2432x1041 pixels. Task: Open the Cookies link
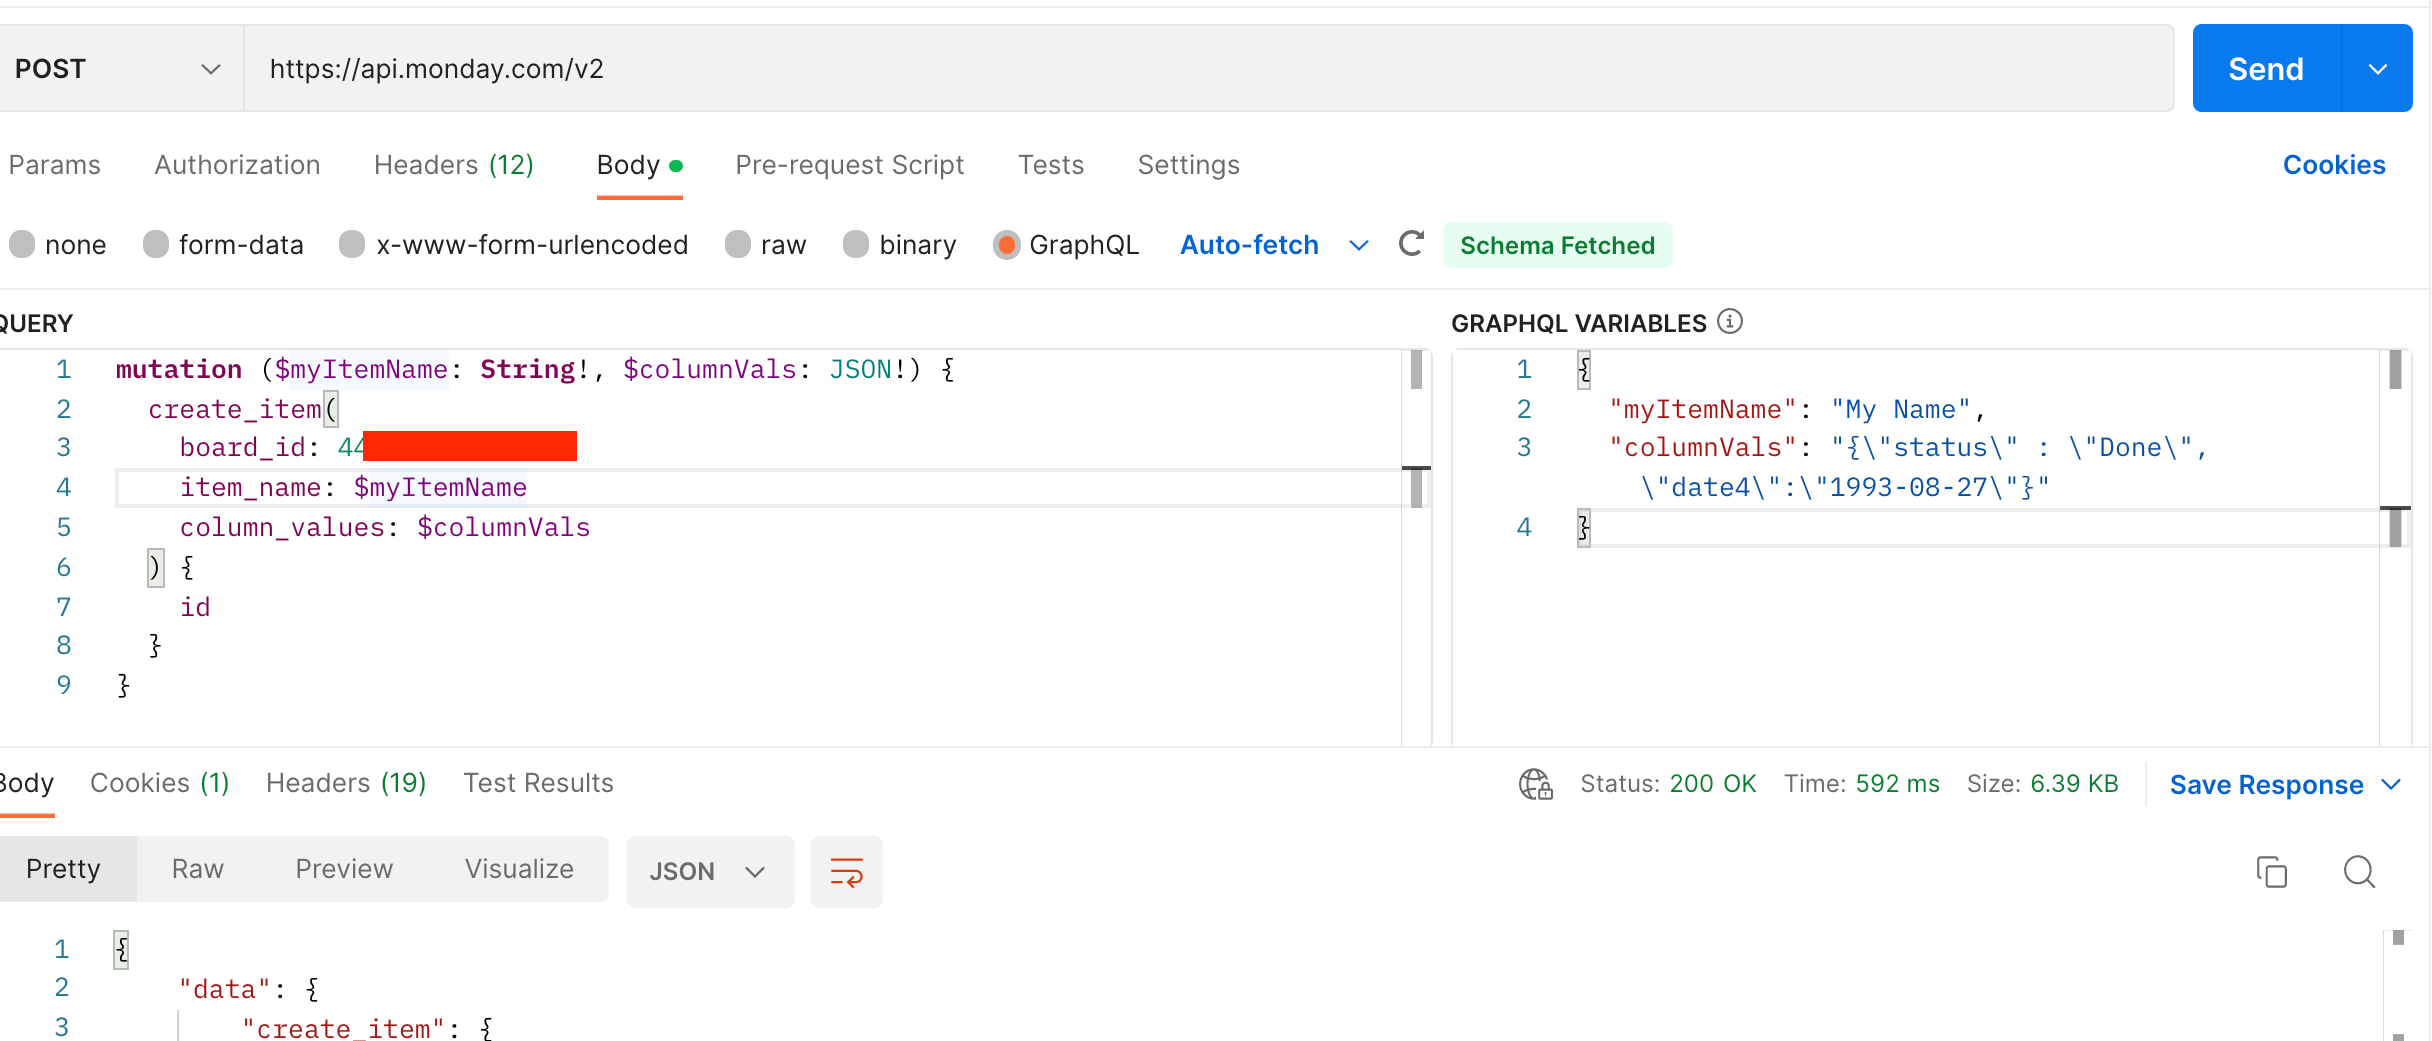tap(2334, 165)
